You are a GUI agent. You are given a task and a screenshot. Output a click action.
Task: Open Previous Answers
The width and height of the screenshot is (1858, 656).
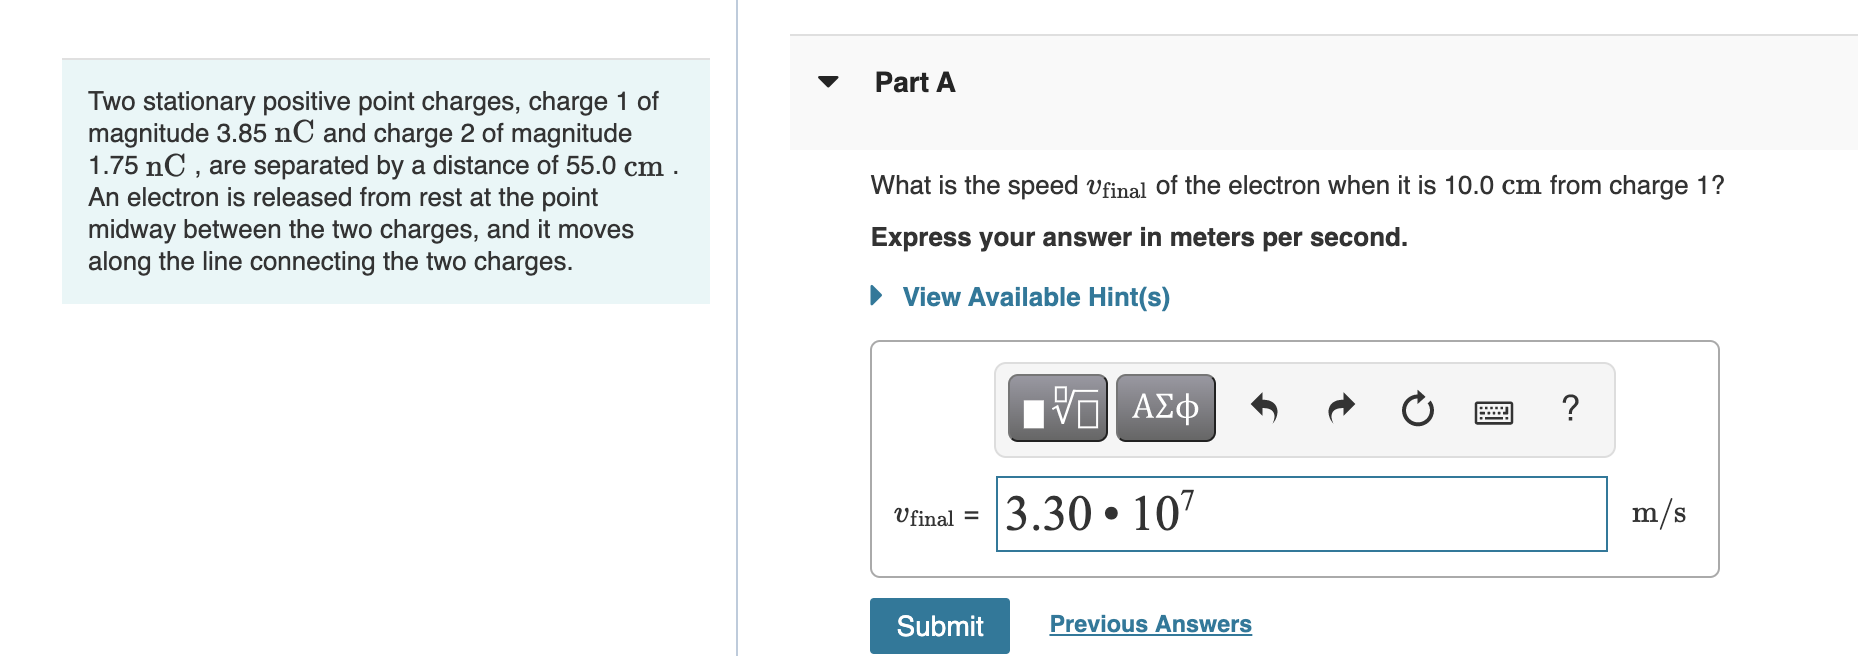click(x=1150, y=623)
